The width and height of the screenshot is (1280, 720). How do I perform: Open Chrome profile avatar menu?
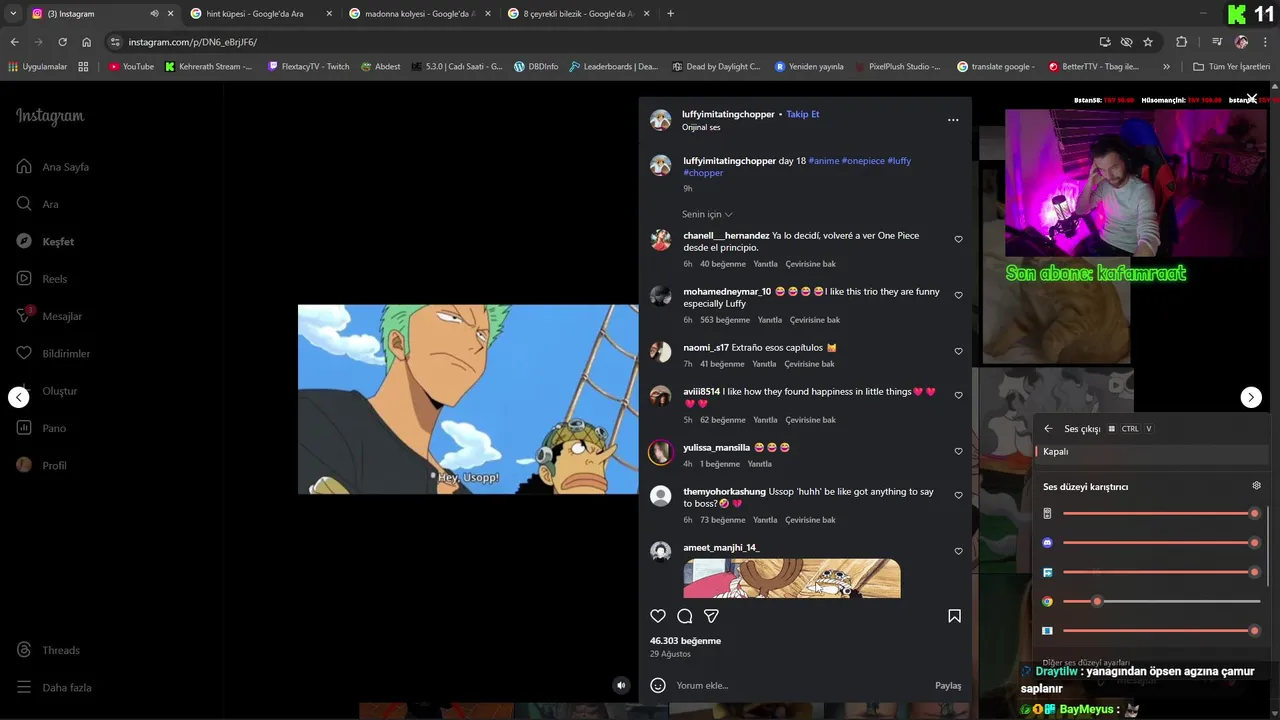pos(1241,42)
